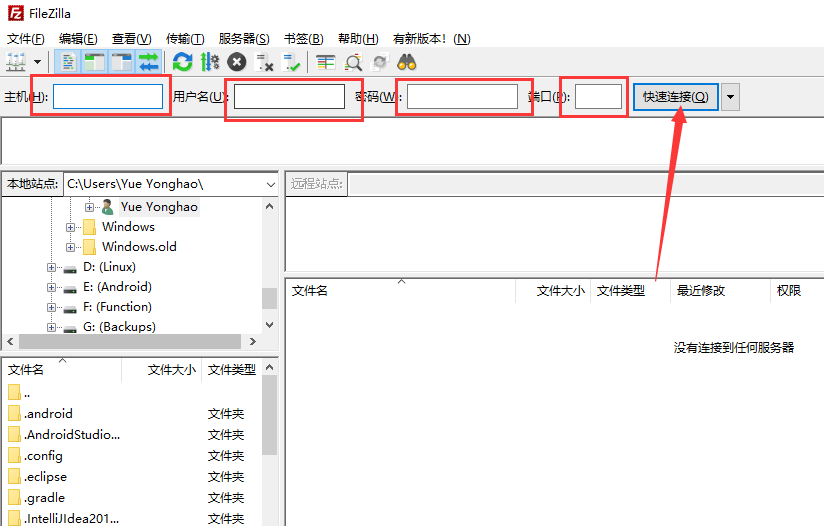This screenshot has height=526, width=824.
Task: Click the FileZilla logo in title bar
Action: click(x=16, y=13)
